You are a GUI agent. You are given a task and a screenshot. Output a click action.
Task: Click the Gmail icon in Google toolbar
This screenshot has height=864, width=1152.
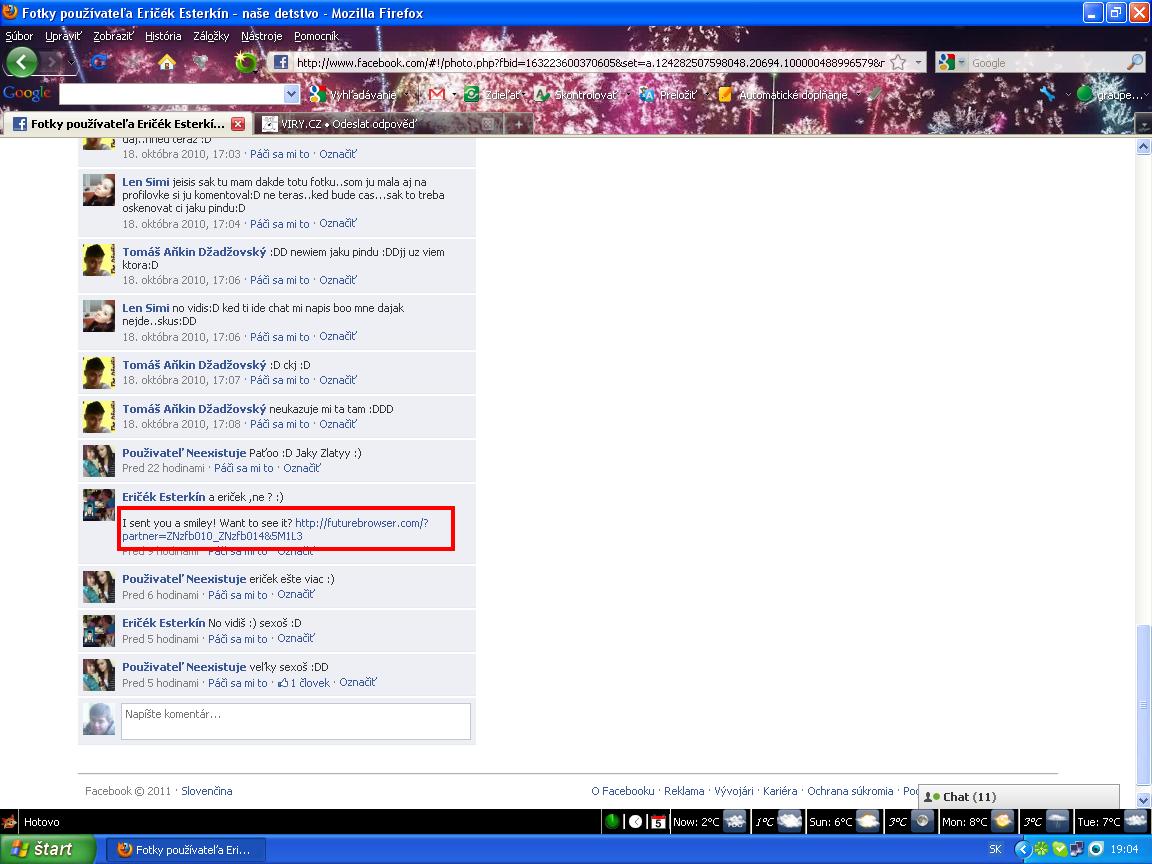(436, 94)
